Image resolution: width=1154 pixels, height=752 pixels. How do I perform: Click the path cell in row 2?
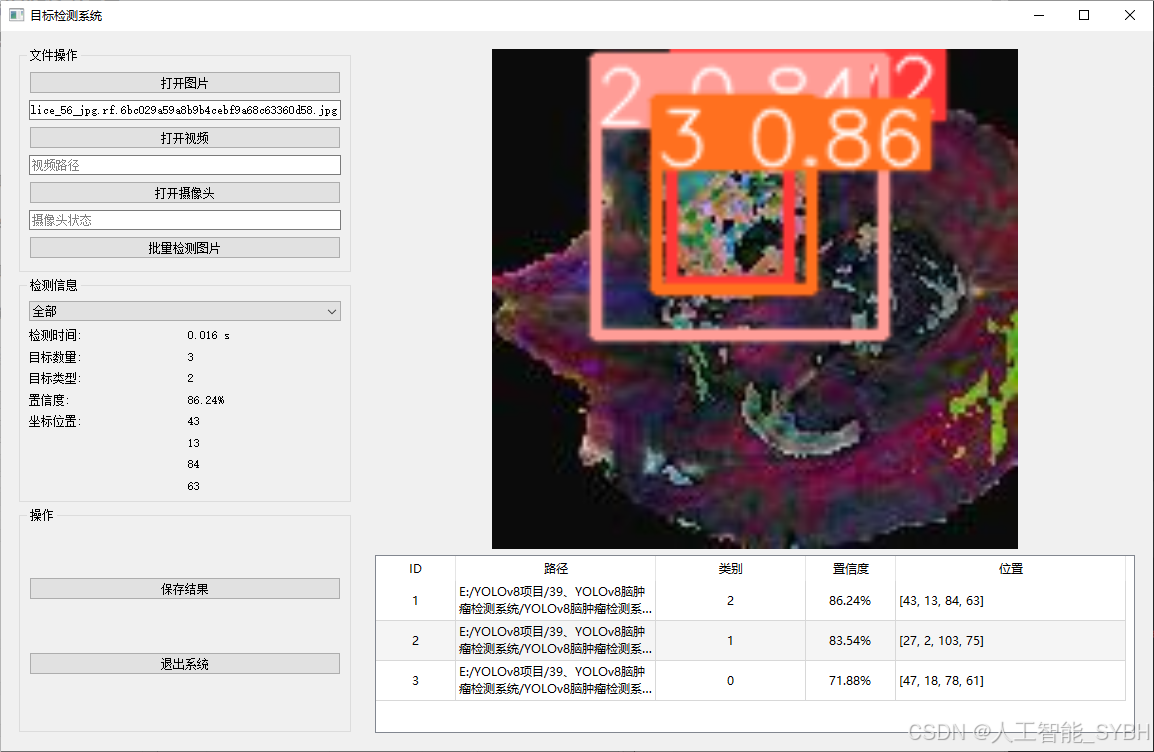tap(556, 640)
